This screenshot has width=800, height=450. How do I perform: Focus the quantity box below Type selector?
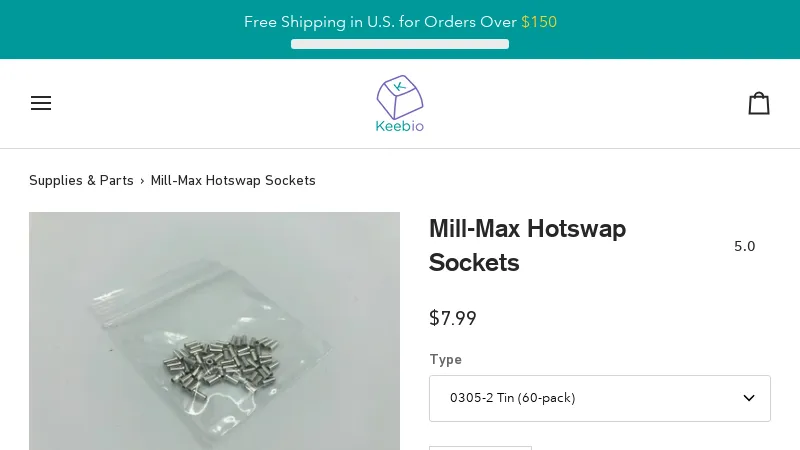coord(480,448)
